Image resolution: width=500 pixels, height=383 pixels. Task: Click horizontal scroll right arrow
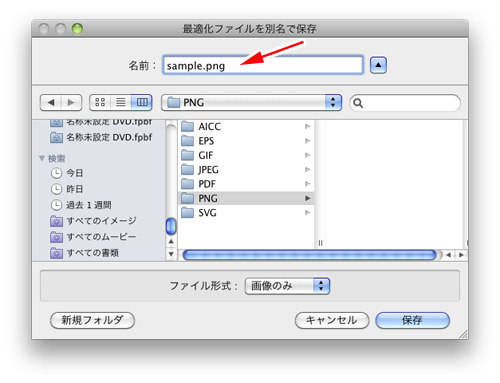461,255
